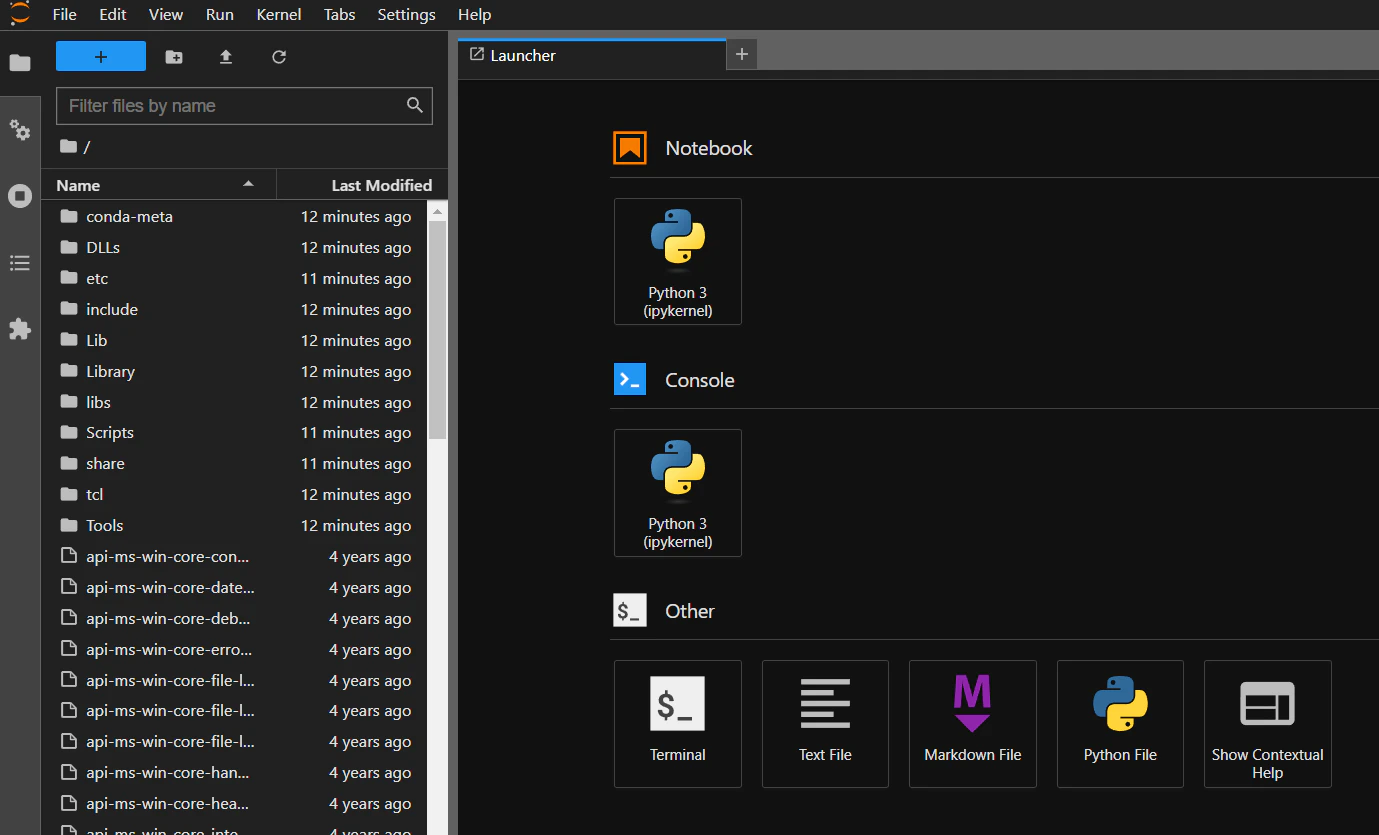Click Show Contextual Help card
Viewport: 1379px width, 835px height.
click(x=1268, y=723)
